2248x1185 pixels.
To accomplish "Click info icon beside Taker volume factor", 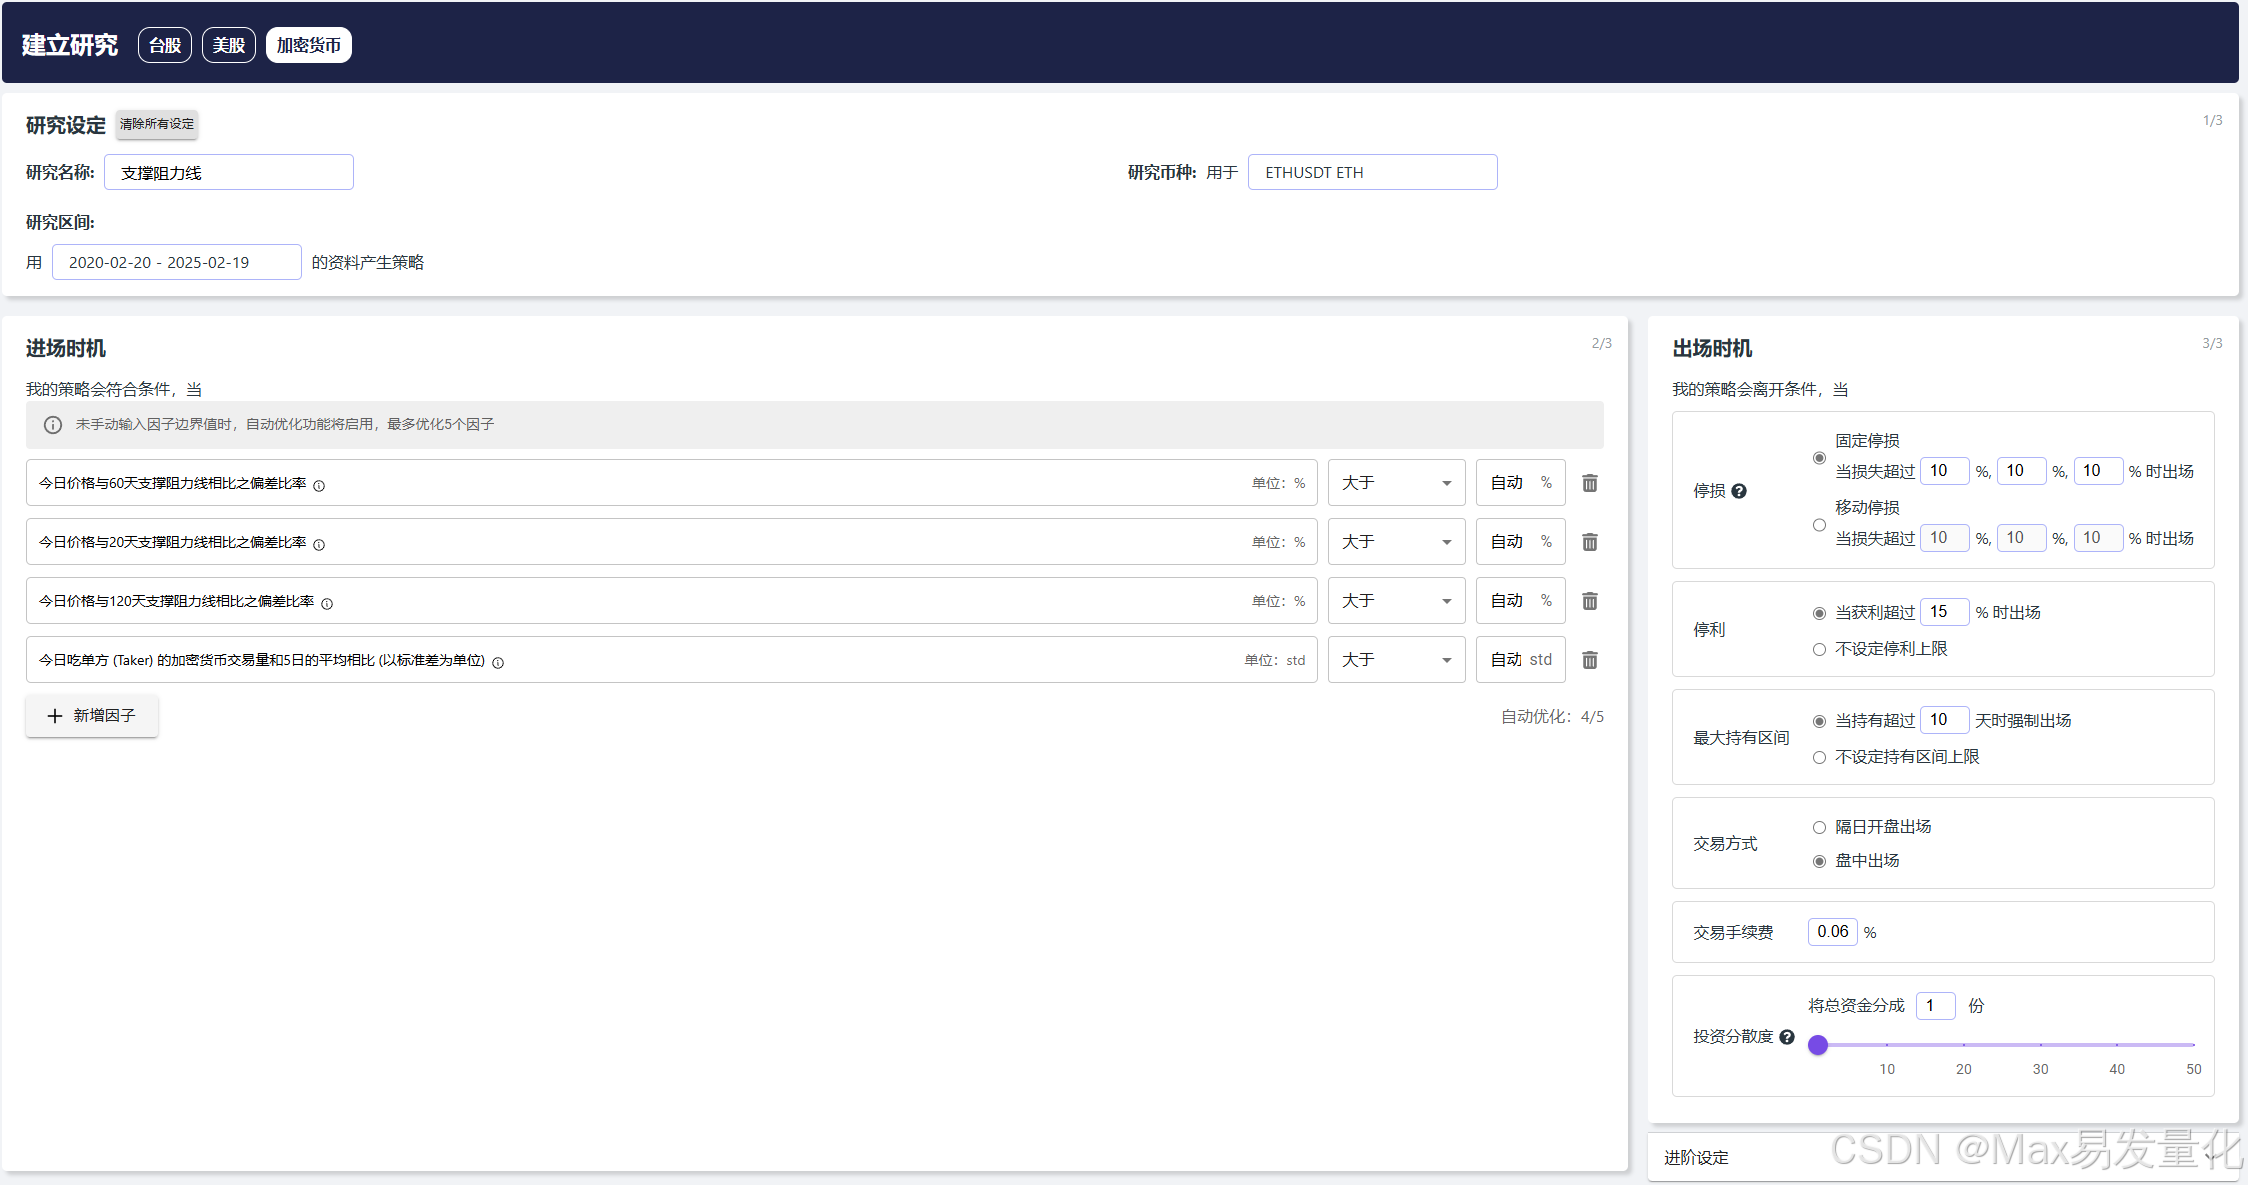I will click(498, 663).
